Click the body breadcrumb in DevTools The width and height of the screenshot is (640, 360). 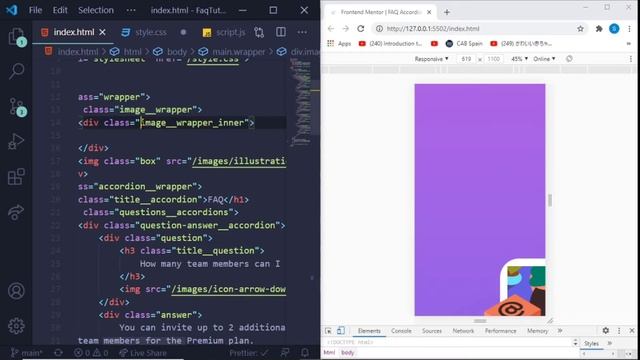[348, 353]
